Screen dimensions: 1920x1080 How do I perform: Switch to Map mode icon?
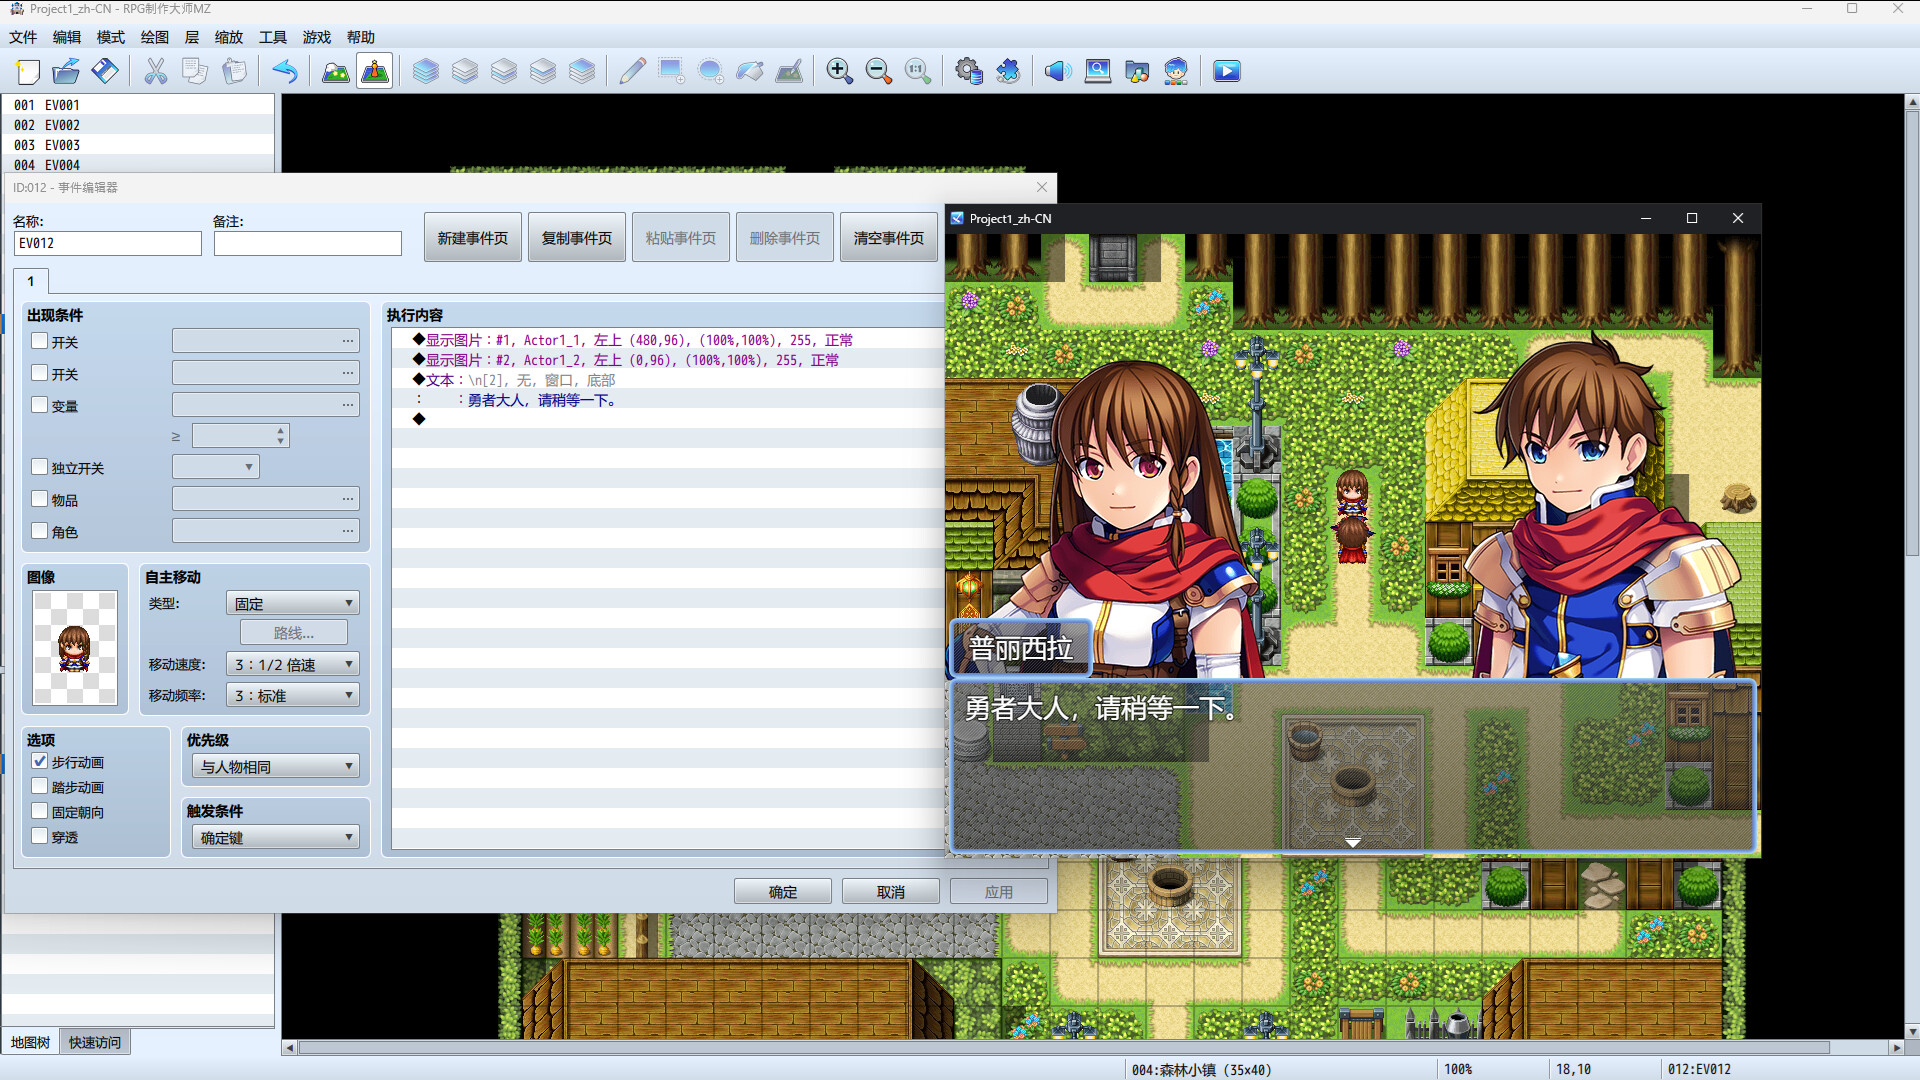pos(335,71)
